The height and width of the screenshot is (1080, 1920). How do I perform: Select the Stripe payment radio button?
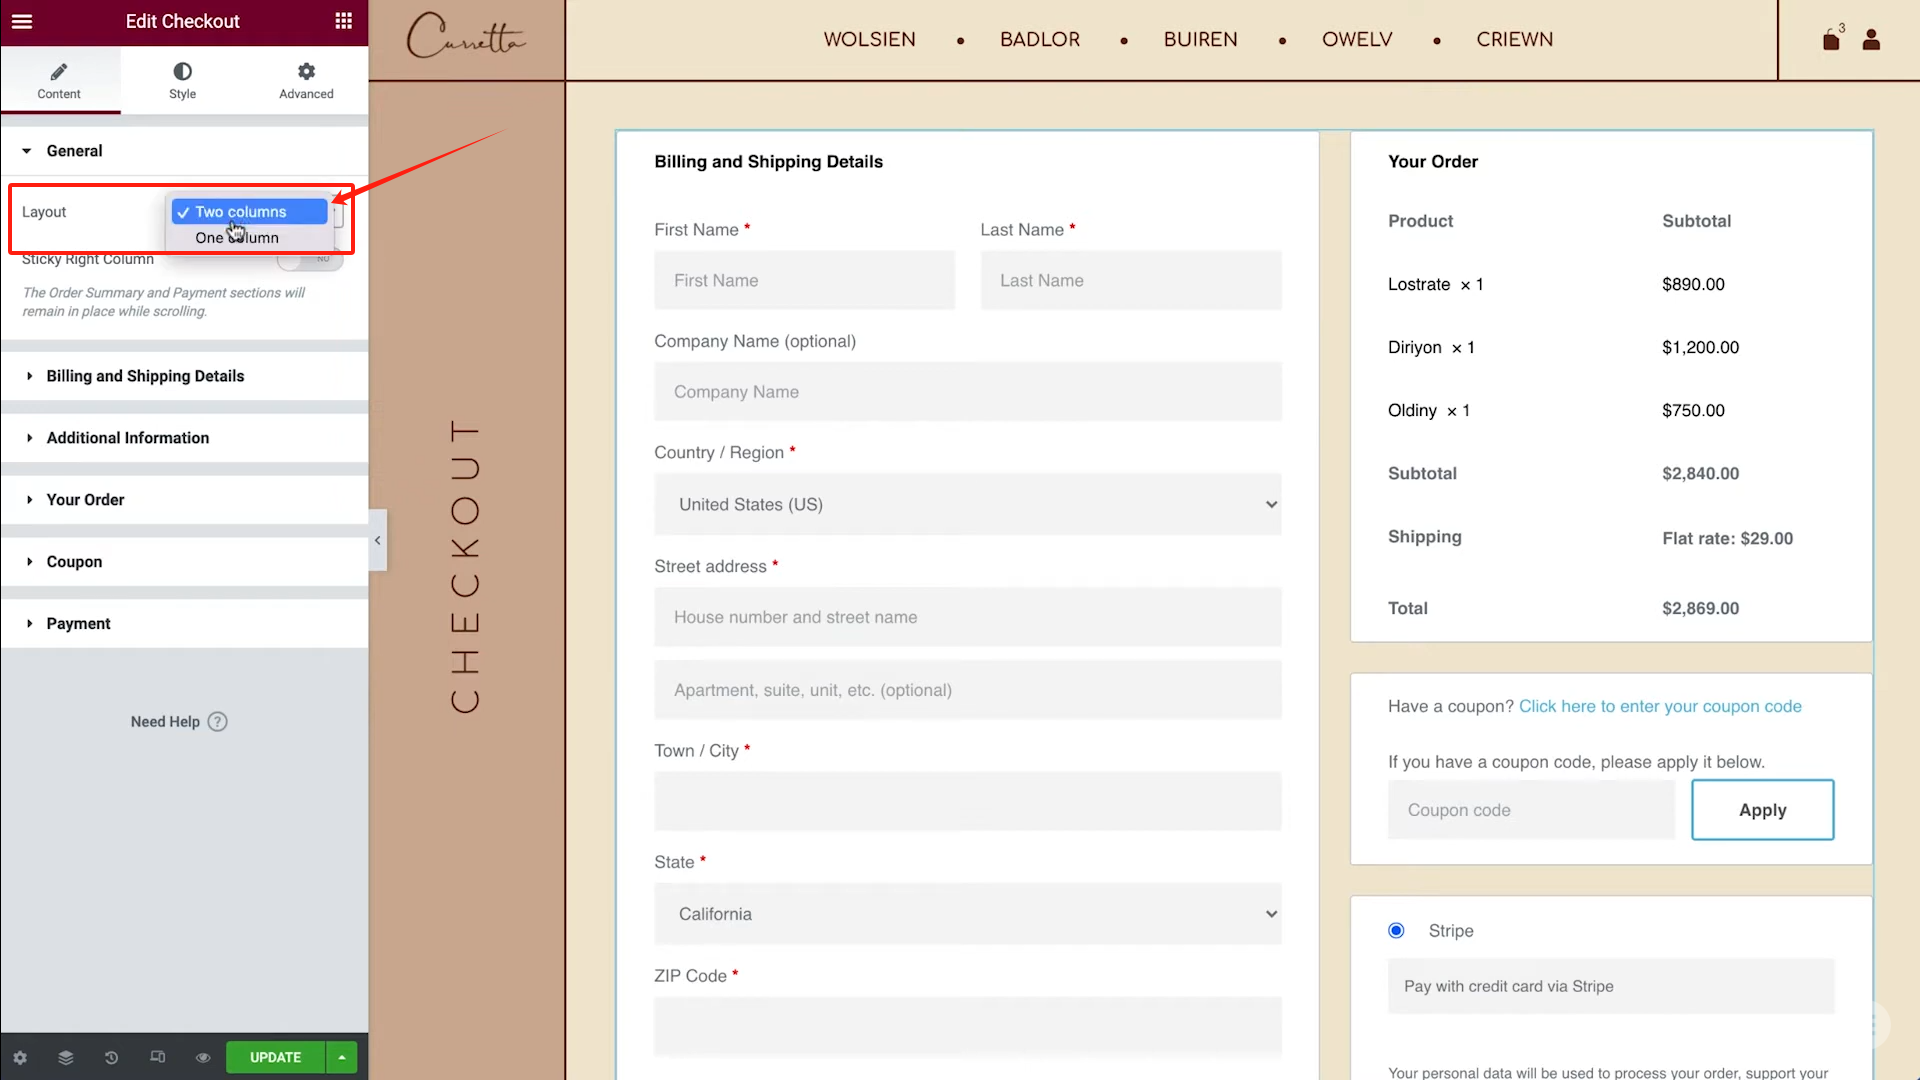click(x=1396, y=930)
